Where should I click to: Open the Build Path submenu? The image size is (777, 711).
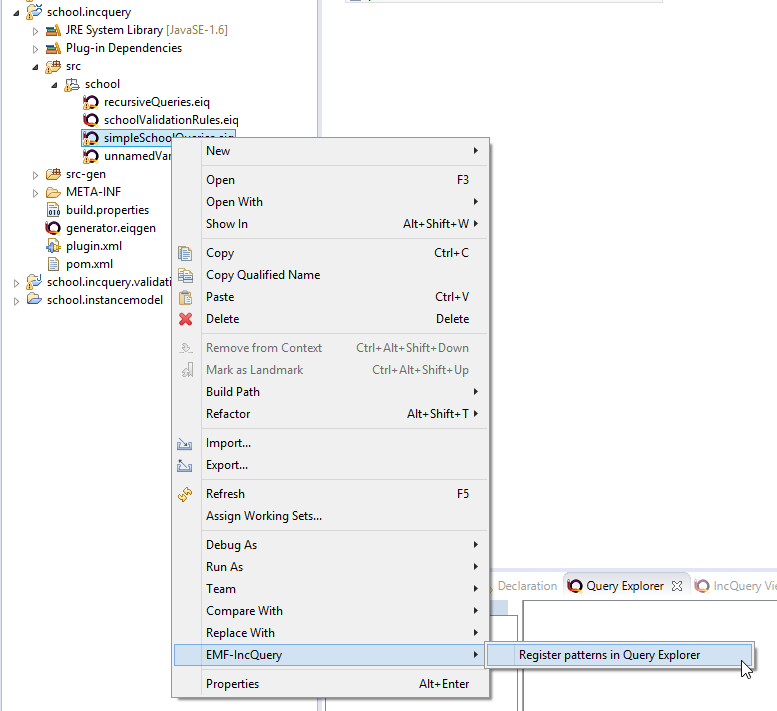331,392
